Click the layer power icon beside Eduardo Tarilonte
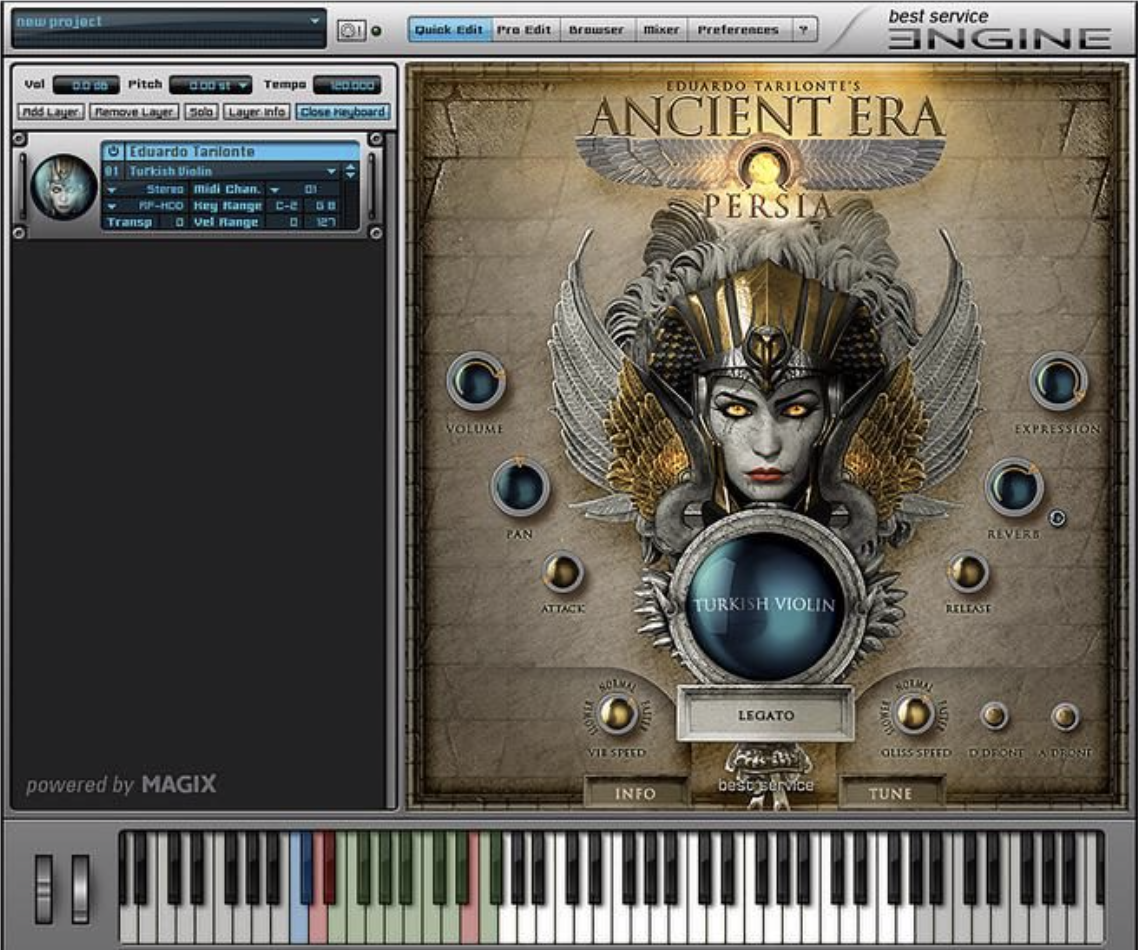The height and width of the screenshot is (950, 1138). 112,151
